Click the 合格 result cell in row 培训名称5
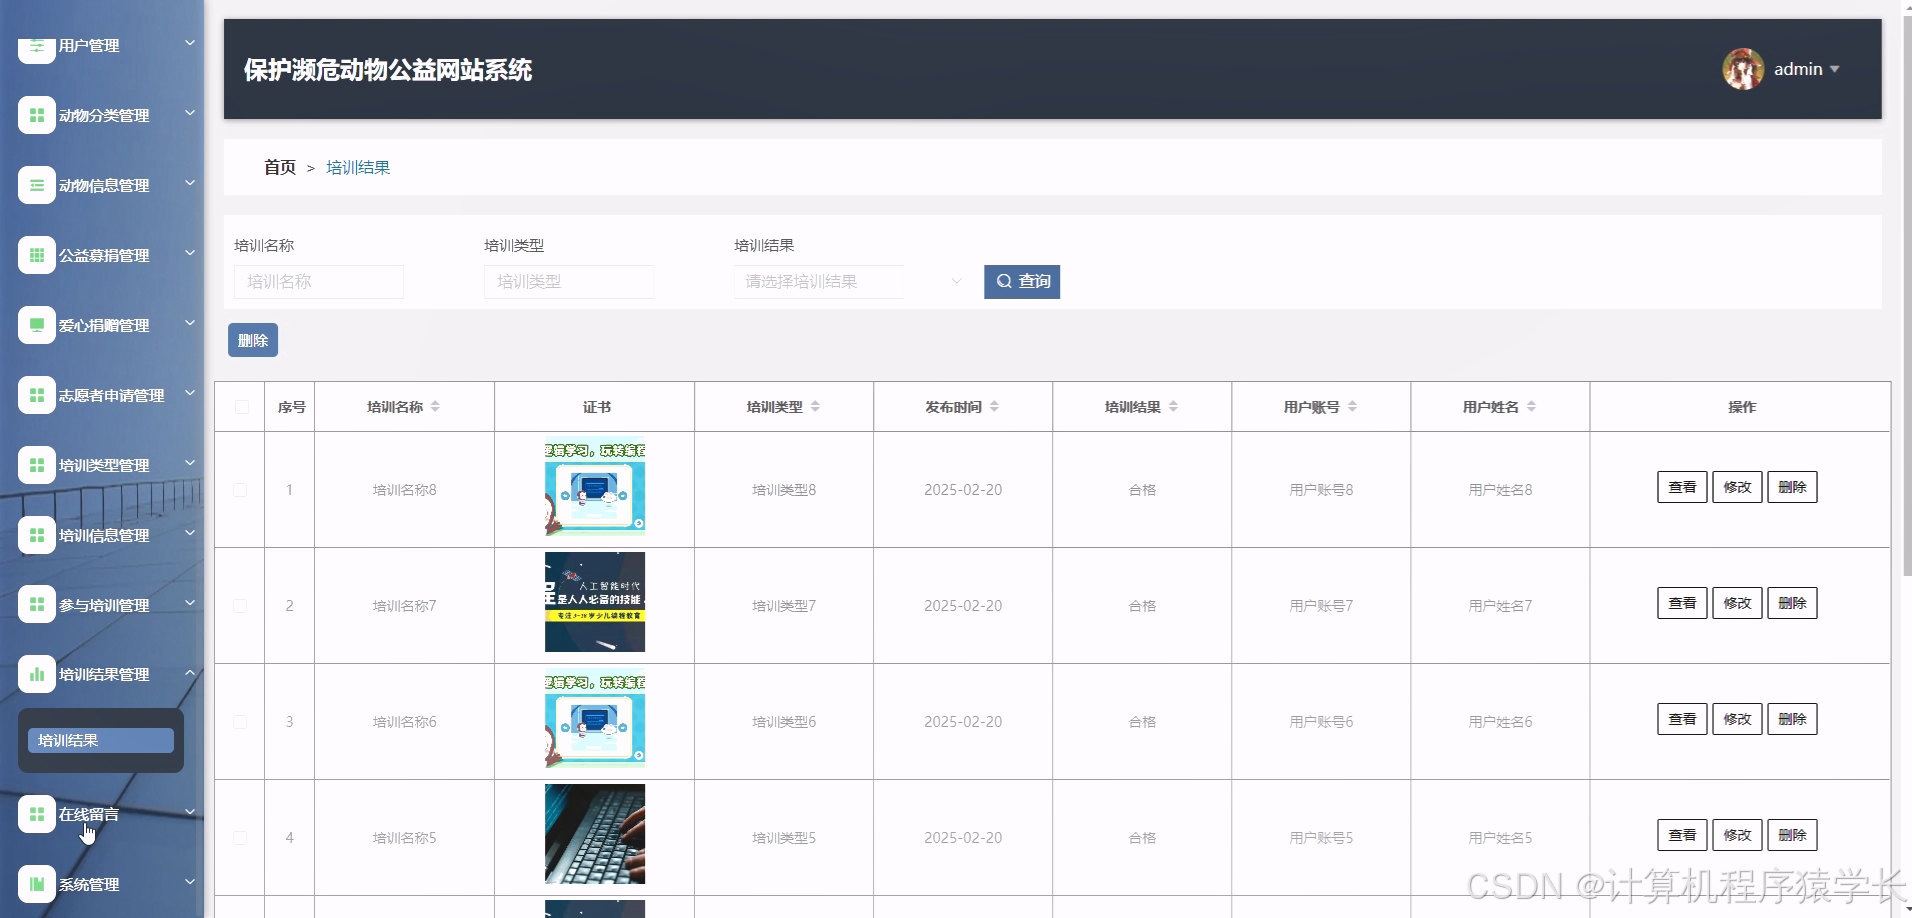This screenshot has width=1912, height=918. coord(1142,838)
